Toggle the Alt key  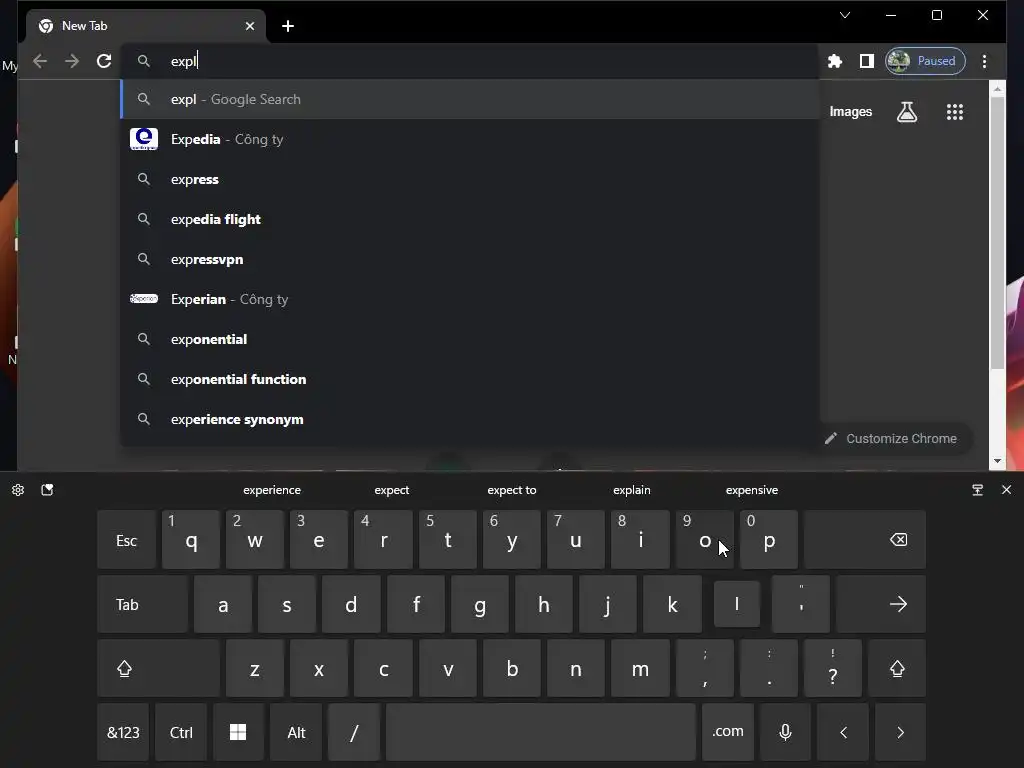click(x=296, y=732)
